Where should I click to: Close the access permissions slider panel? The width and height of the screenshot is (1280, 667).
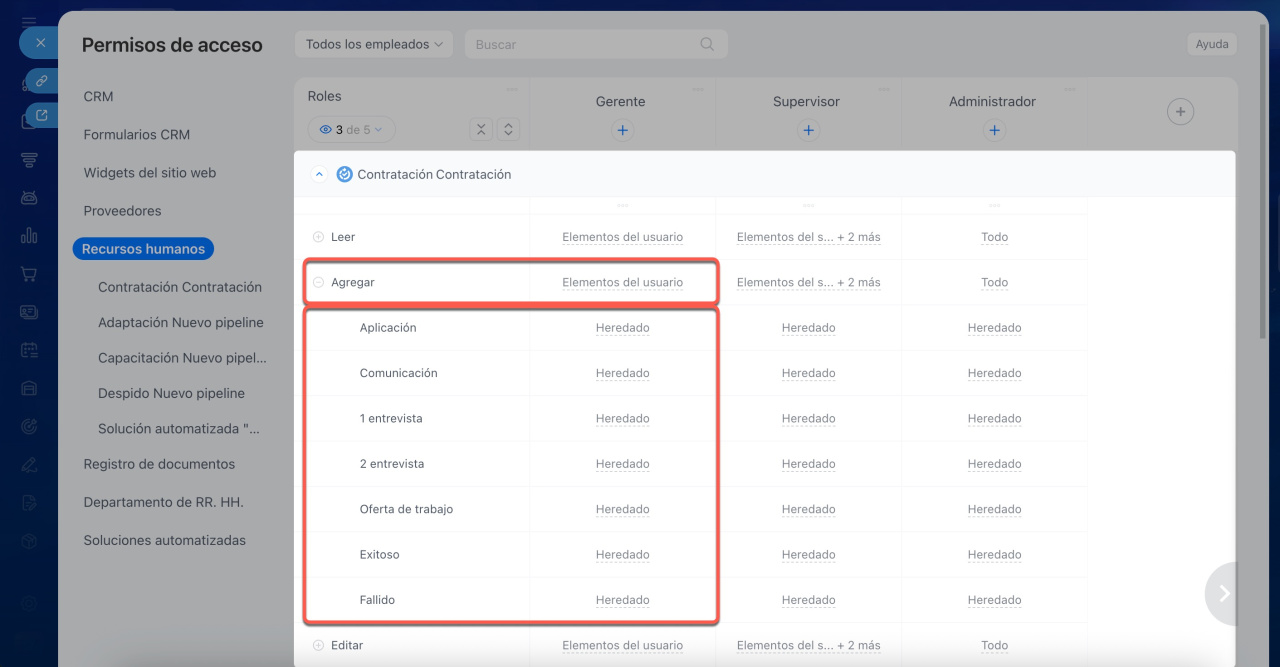tap(40, 43)
